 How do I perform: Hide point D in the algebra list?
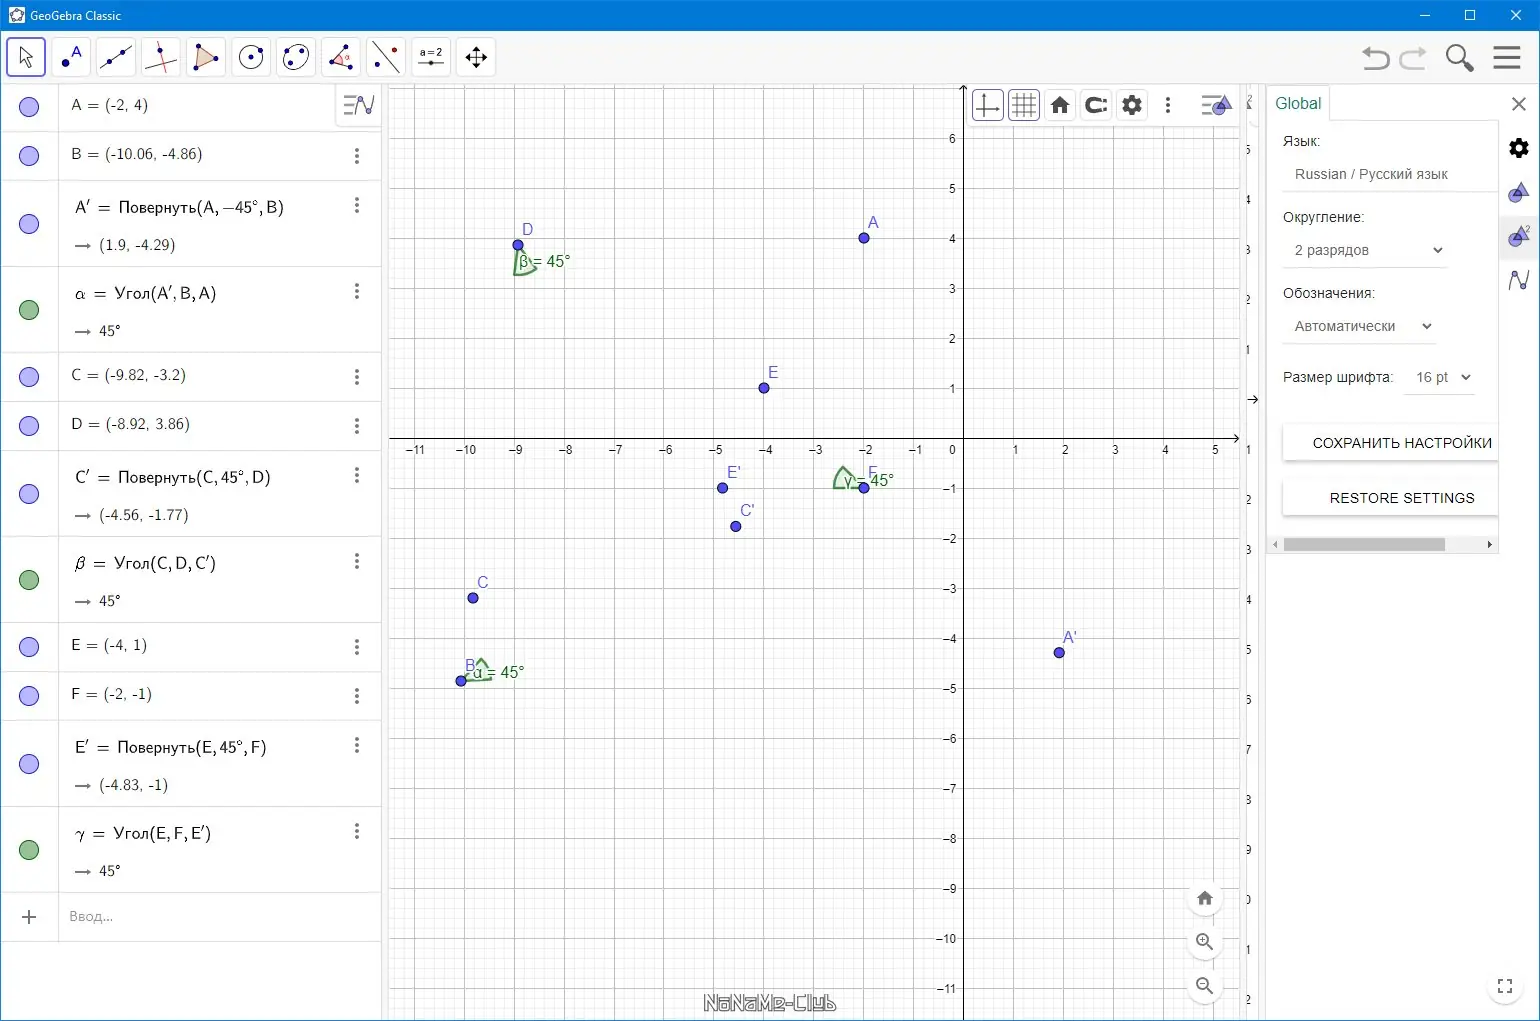29,426
